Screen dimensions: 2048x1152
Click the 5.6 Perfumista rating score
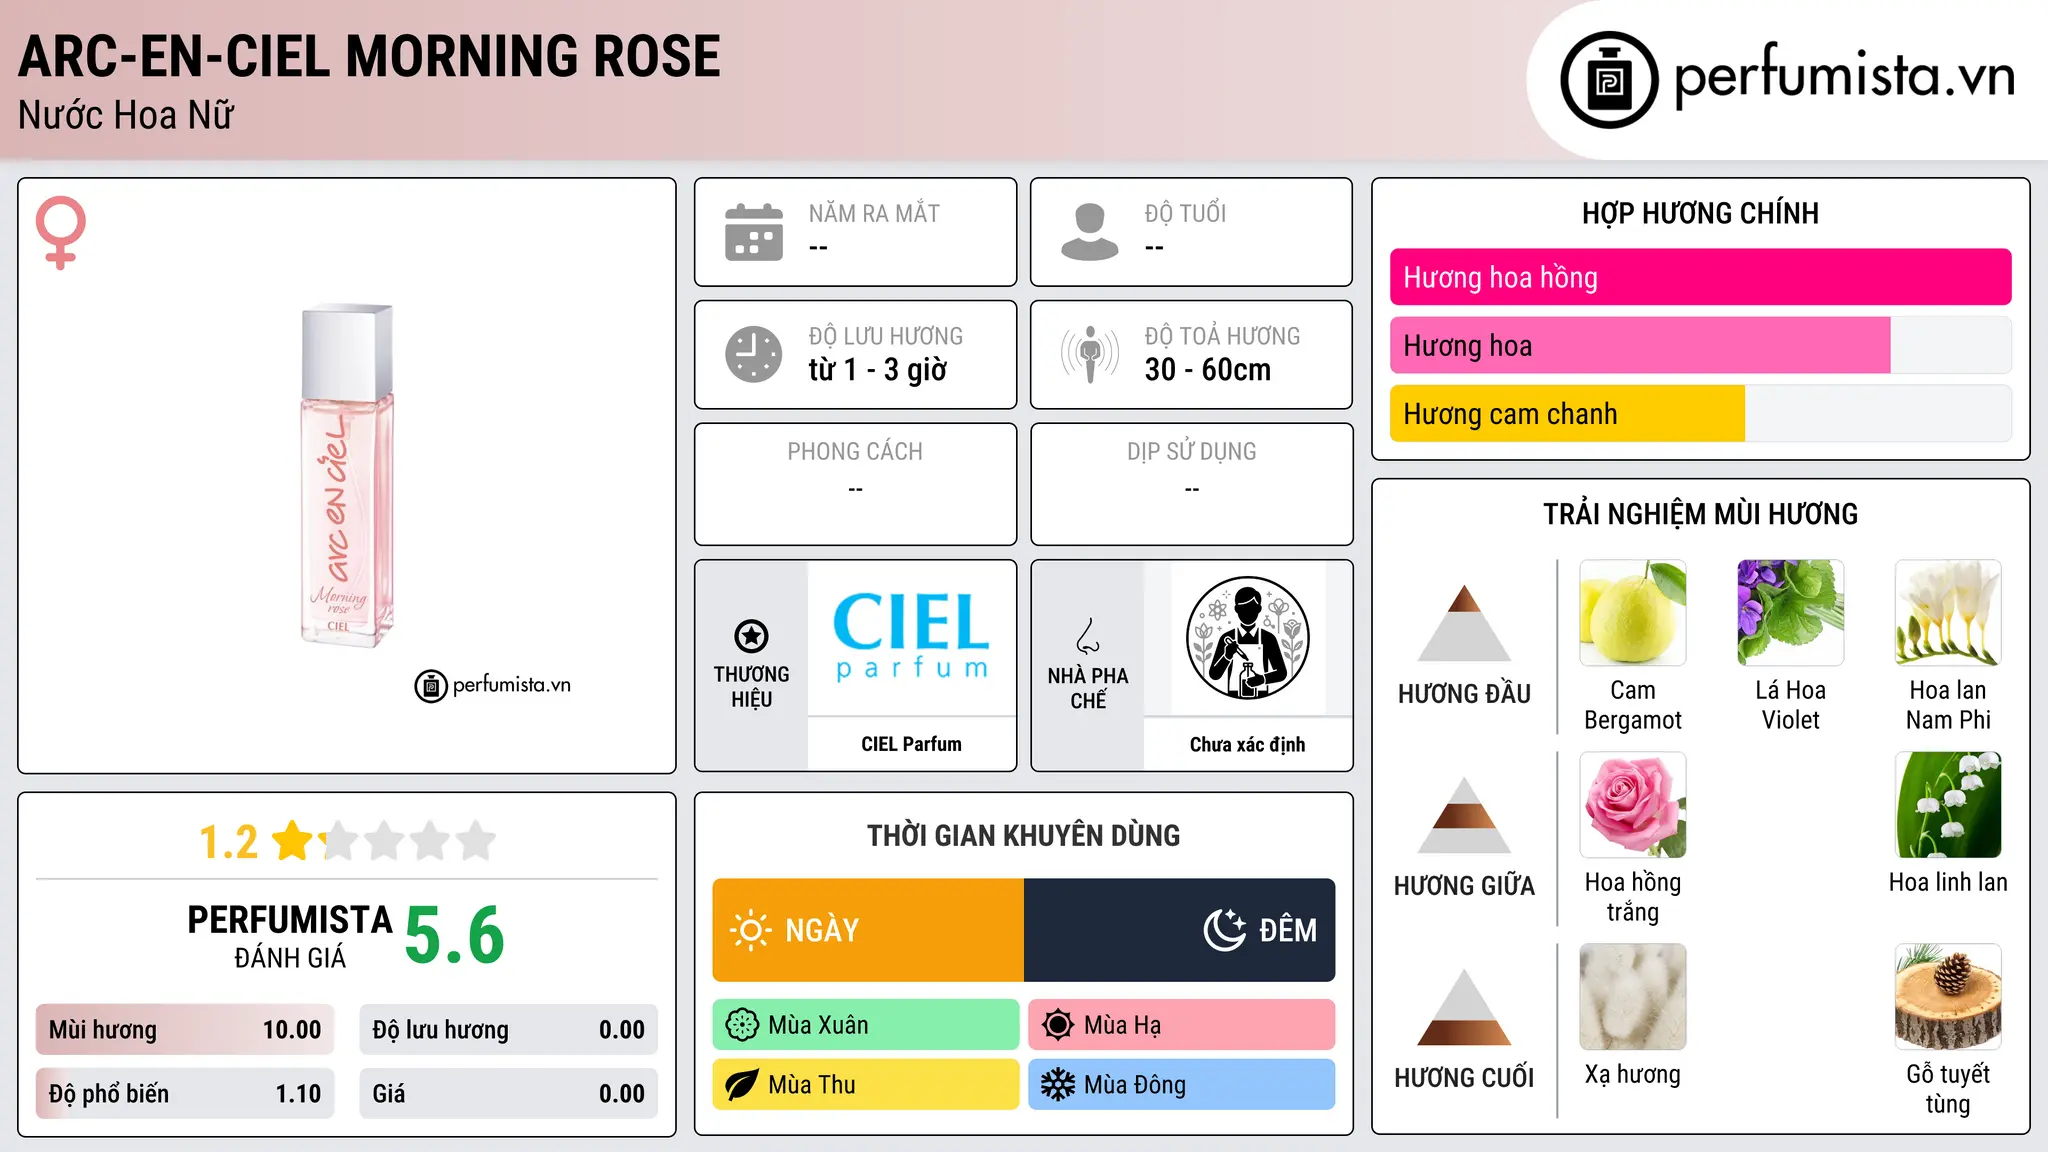pyautogui.click(x=455, y=935)
